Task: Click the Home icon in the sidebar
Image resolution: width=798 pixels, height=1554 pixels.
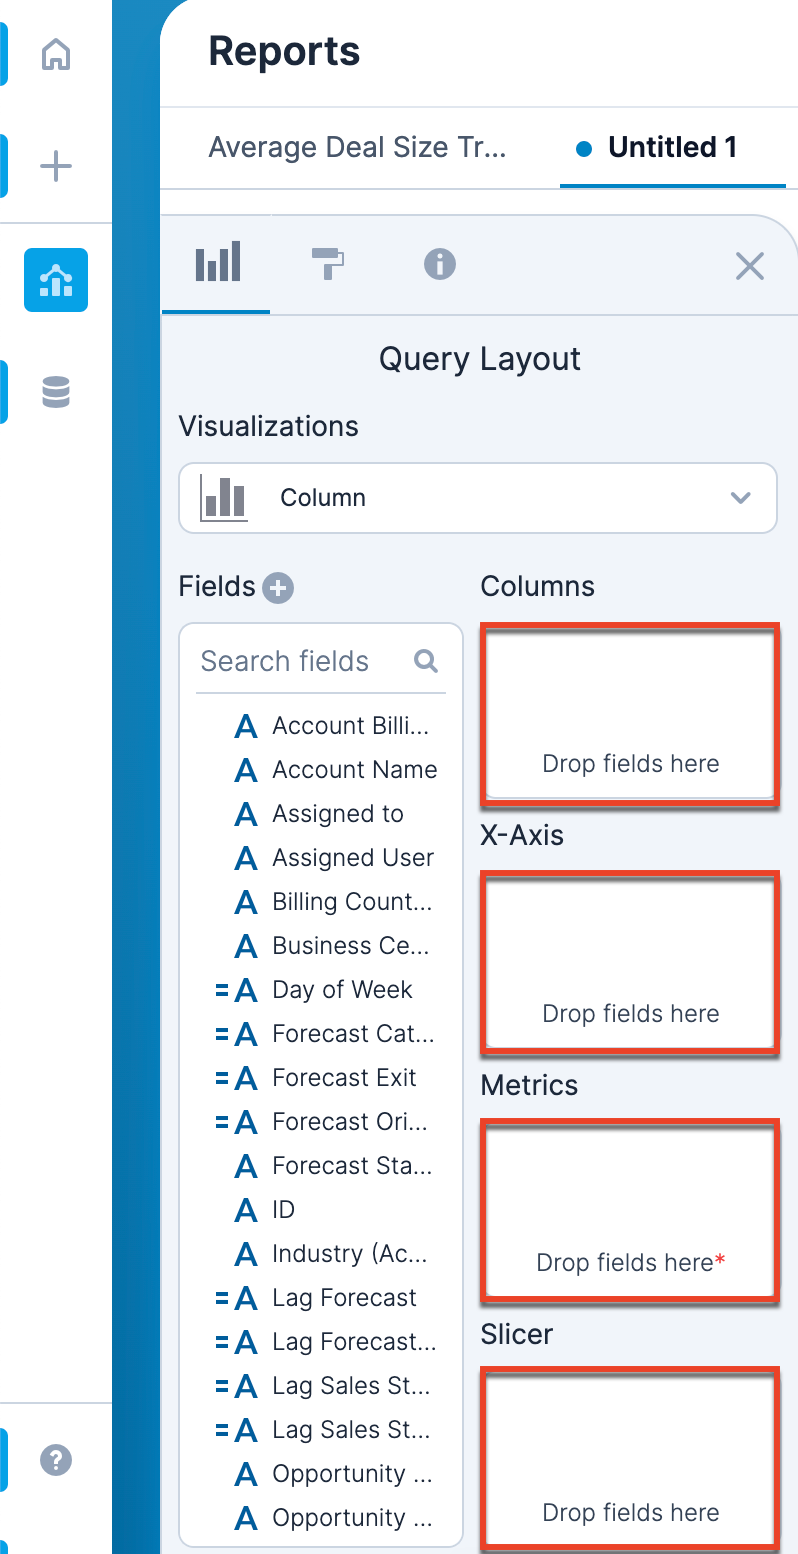Action: [x=56, y=55]
